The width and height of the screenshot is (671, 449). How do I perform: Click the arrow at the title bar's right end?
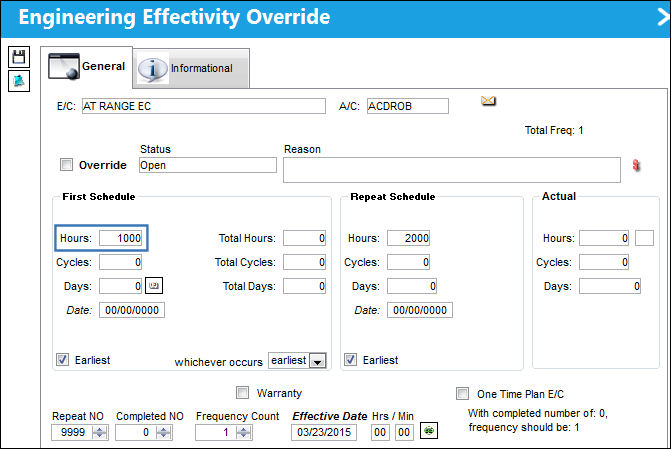(x=663, y=18)
